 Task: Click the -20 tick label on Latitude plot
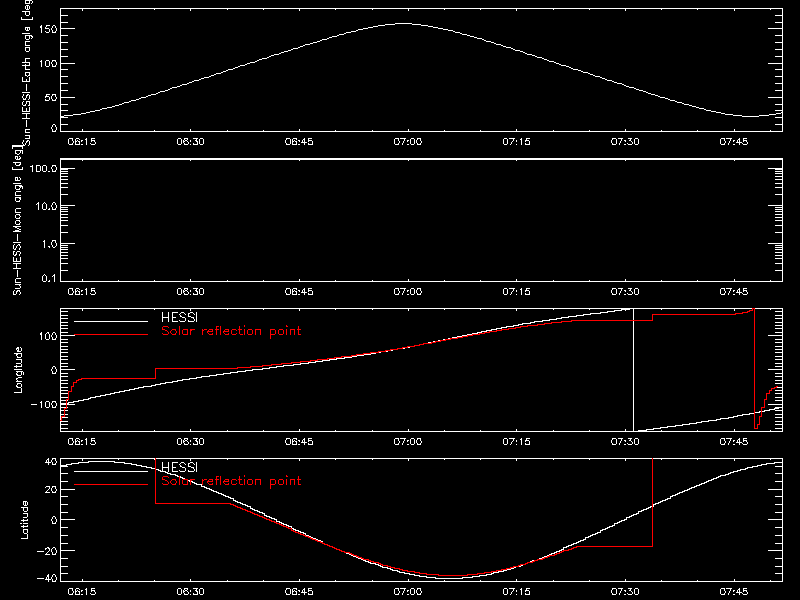(x=47, y=551)
